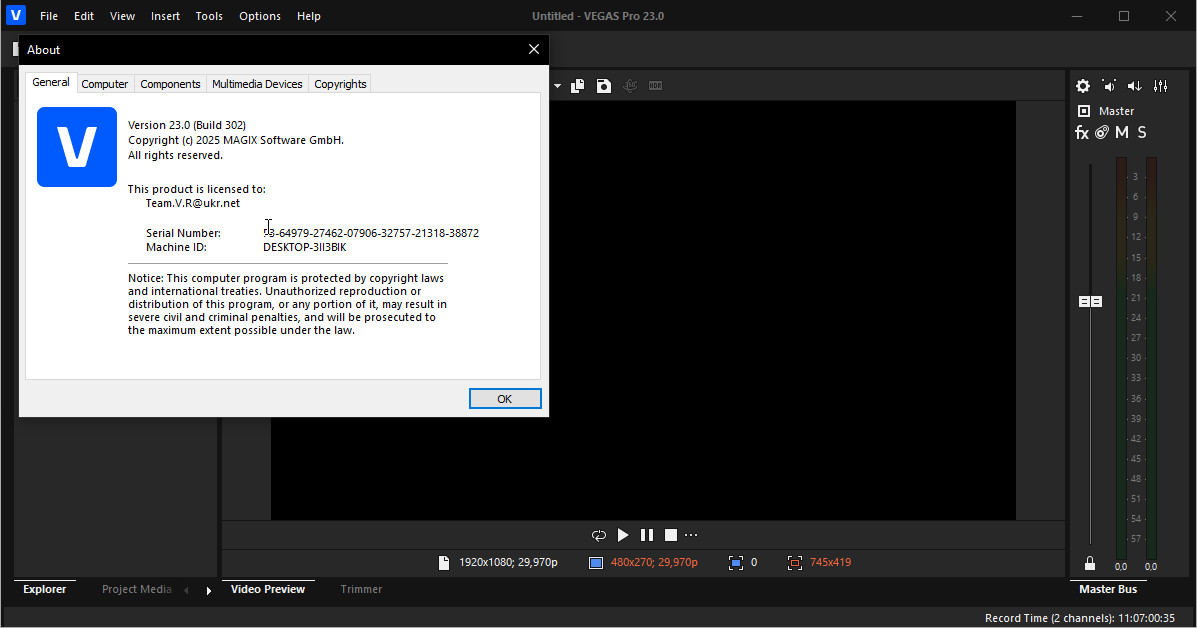Save snapshot to file icon
The width and height of the screenshot is (1197, 628).
pyautogui.click(x=604, y=86)
